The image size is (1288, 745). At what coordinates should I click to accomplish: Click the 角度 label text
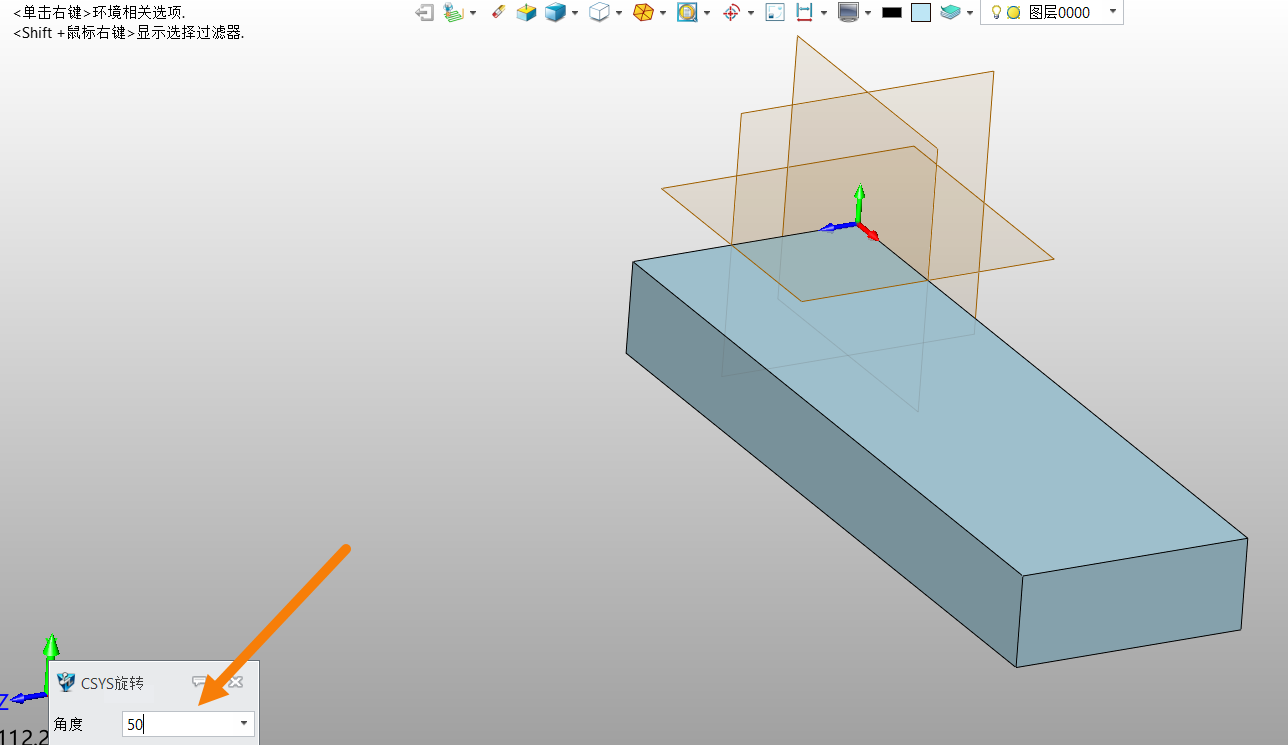click(x=68, y=725)
